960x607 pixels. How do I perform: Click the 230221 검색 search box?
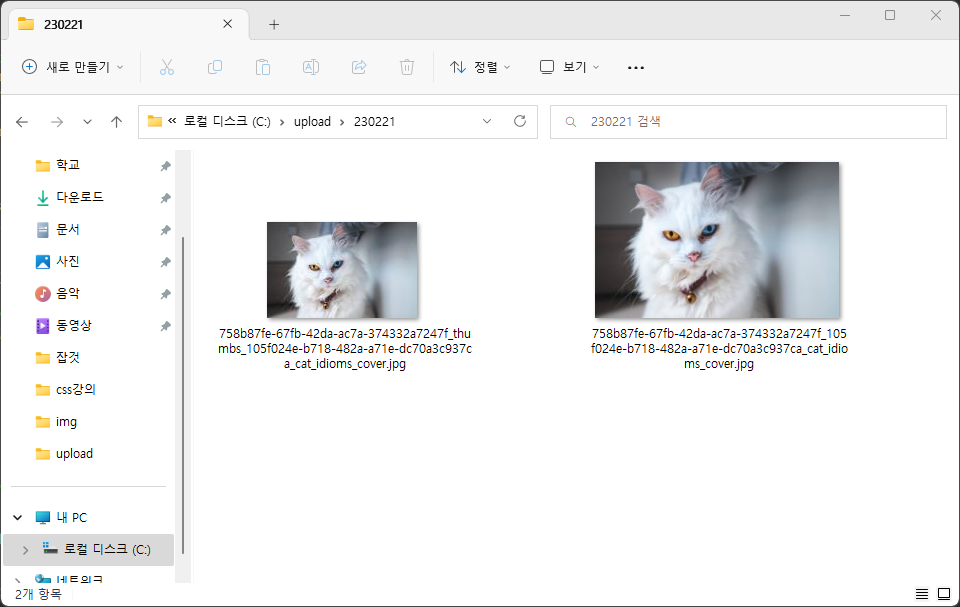(x=748, y=122)
